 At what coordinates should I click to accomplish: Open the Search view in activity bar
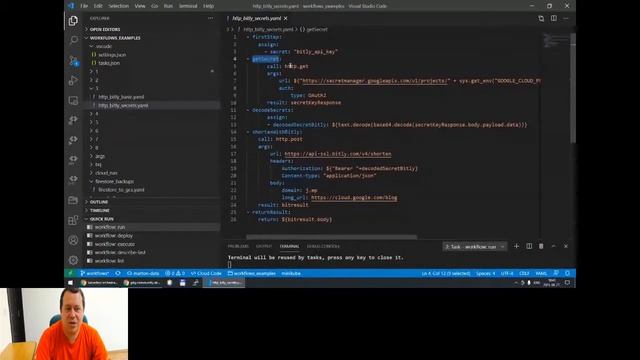[x=73, y=40]
